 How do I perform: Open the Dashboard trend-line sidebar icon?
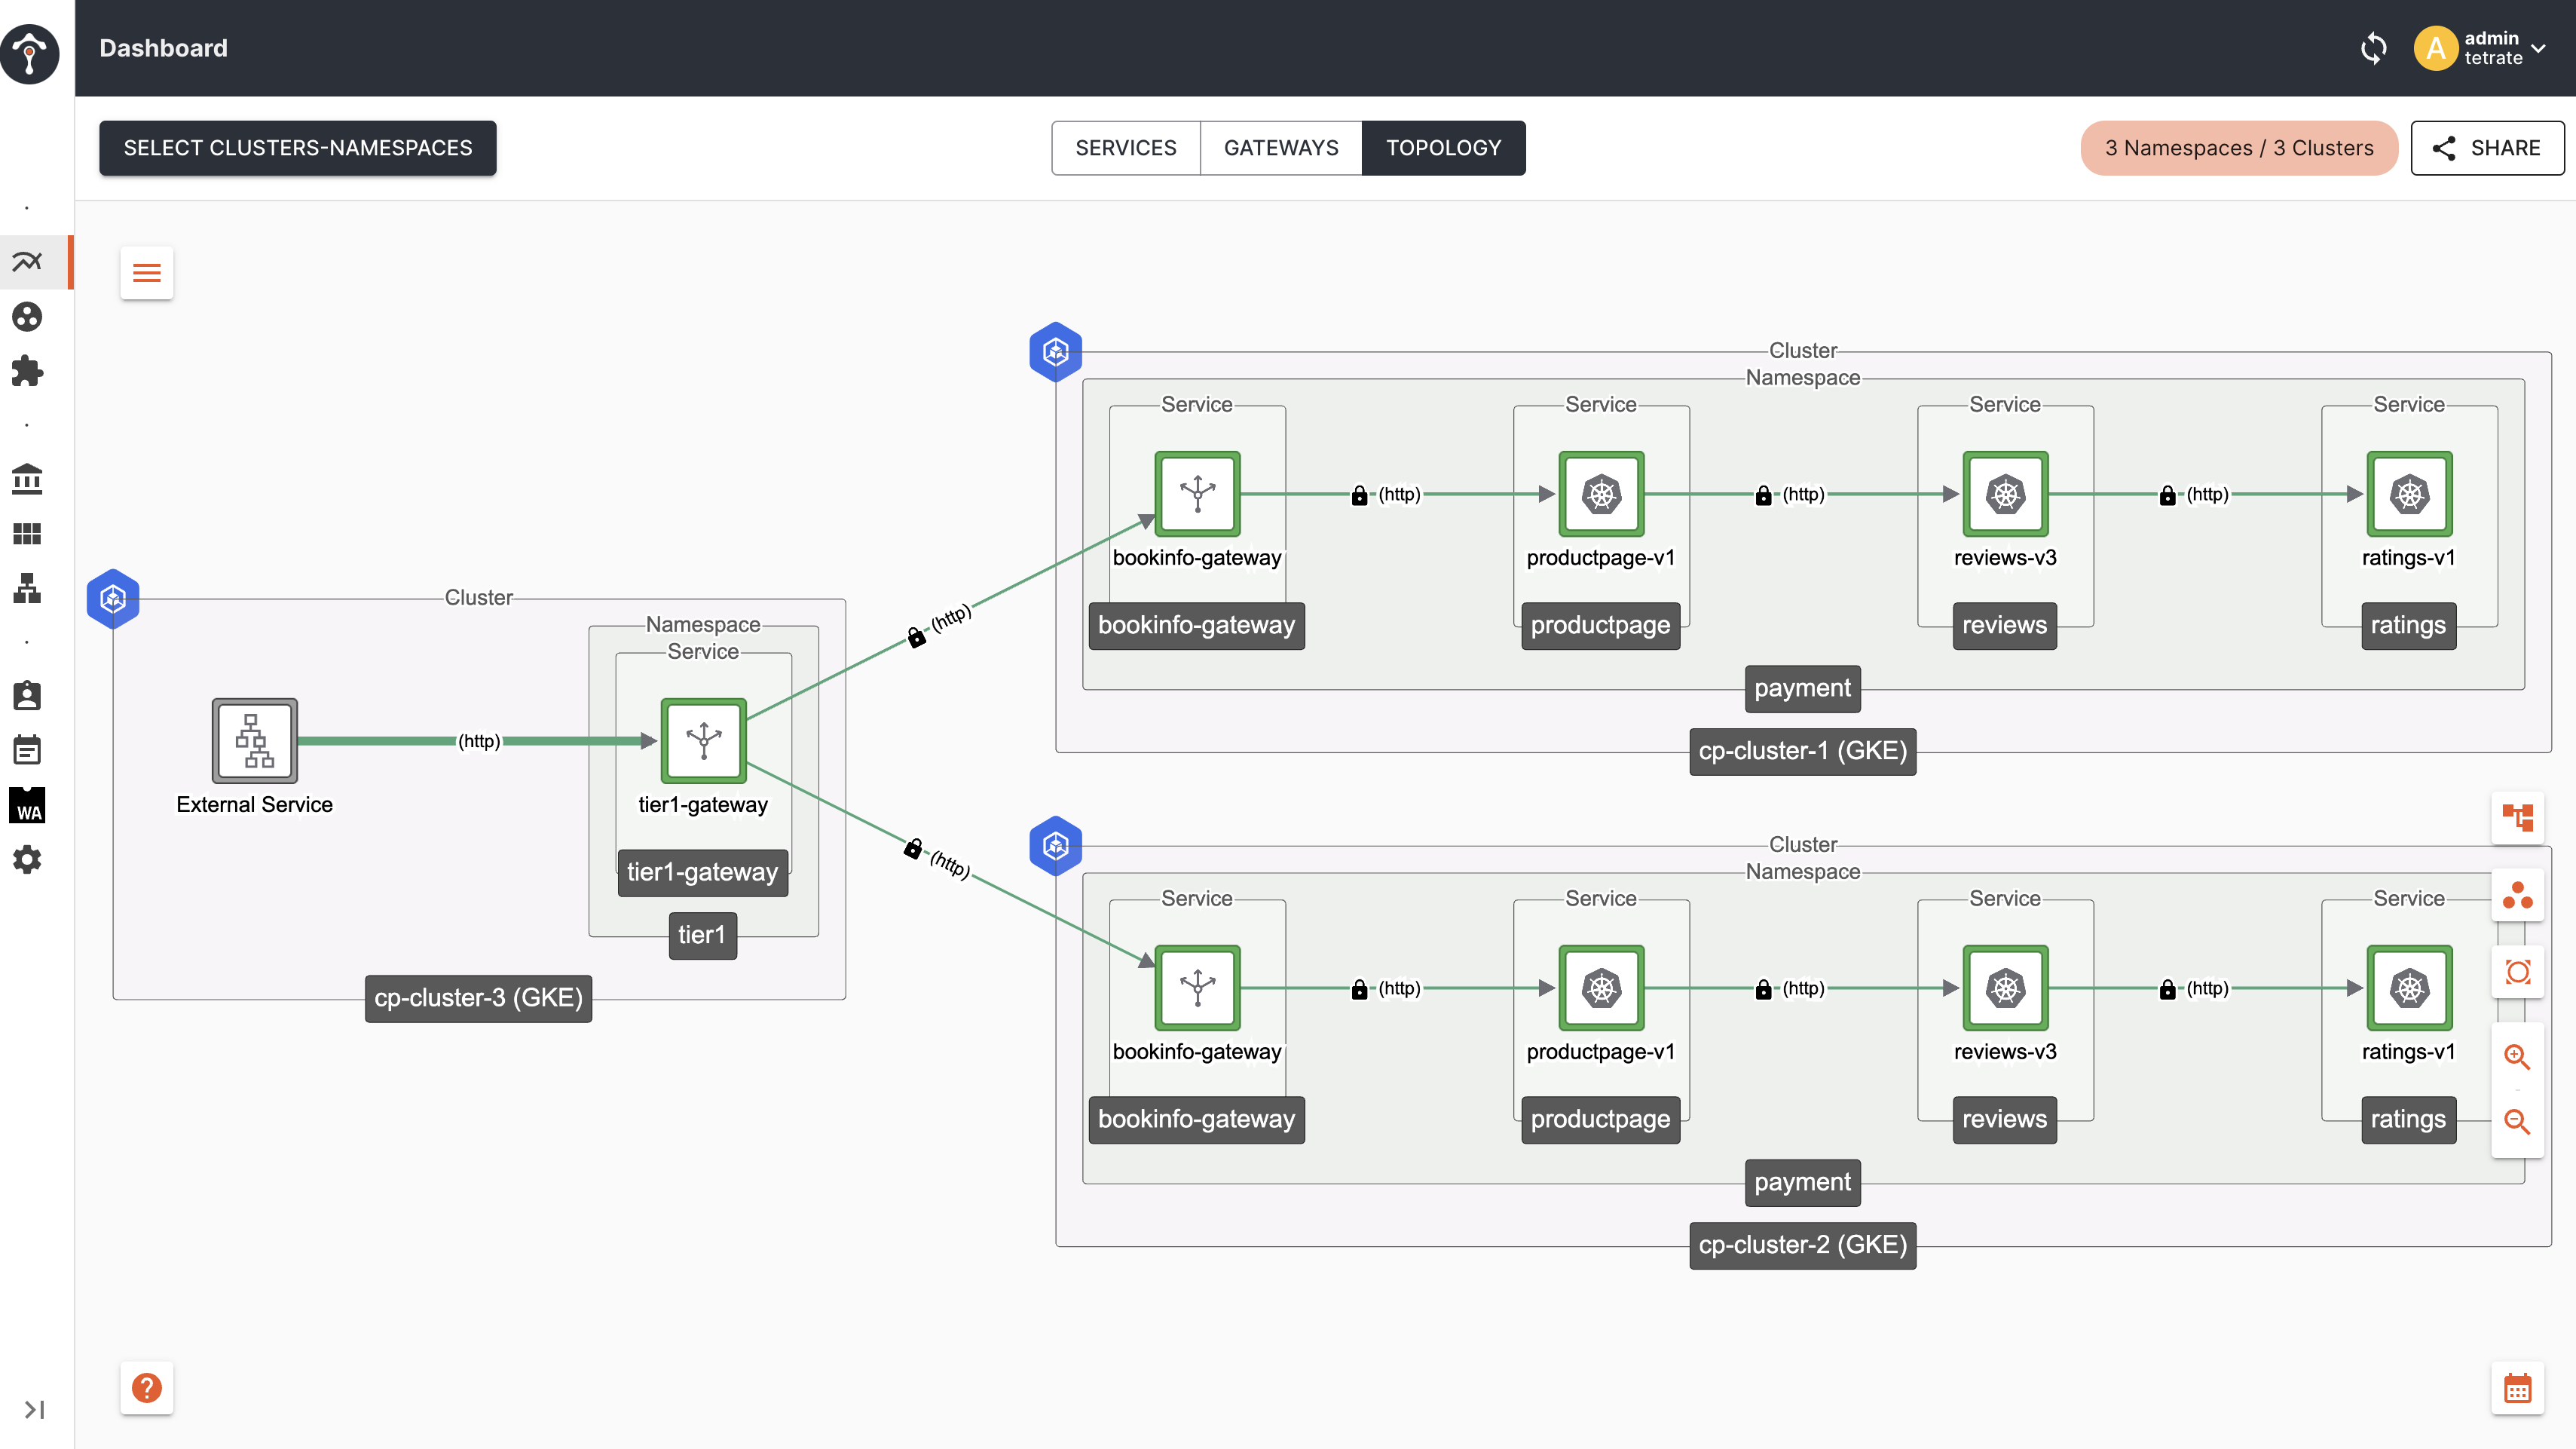point(27,262)
